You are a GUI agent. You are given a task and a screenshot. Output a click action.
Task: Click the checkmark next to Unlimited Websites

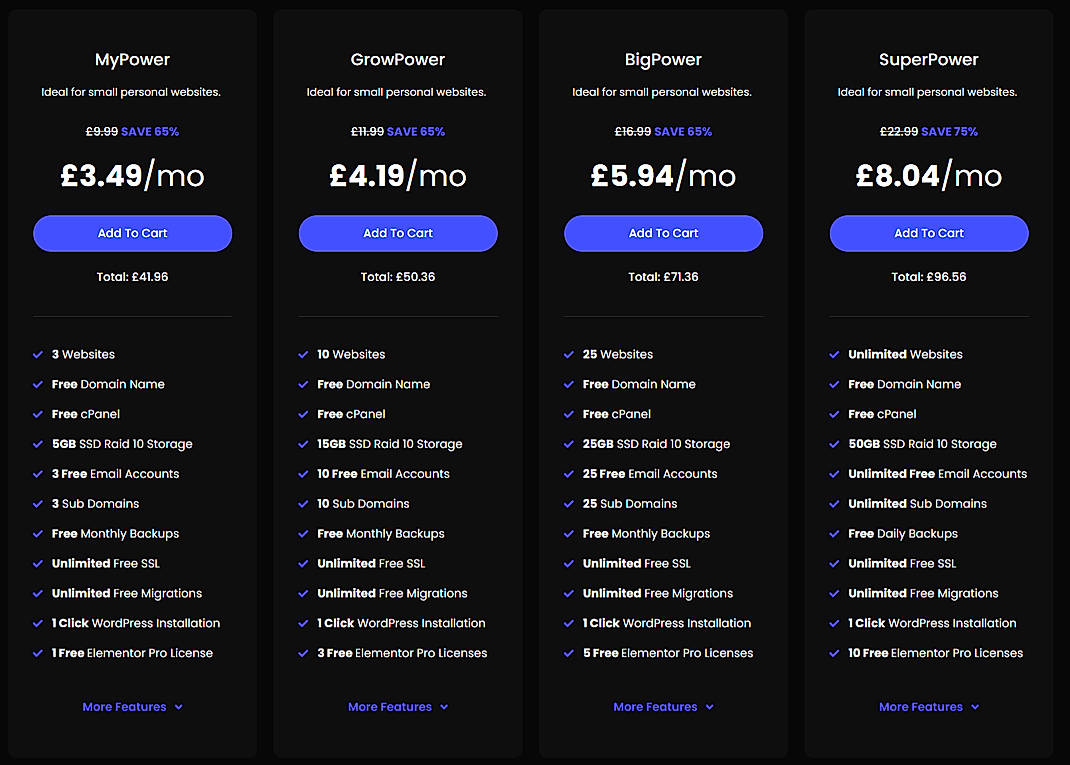coord(834,354)
